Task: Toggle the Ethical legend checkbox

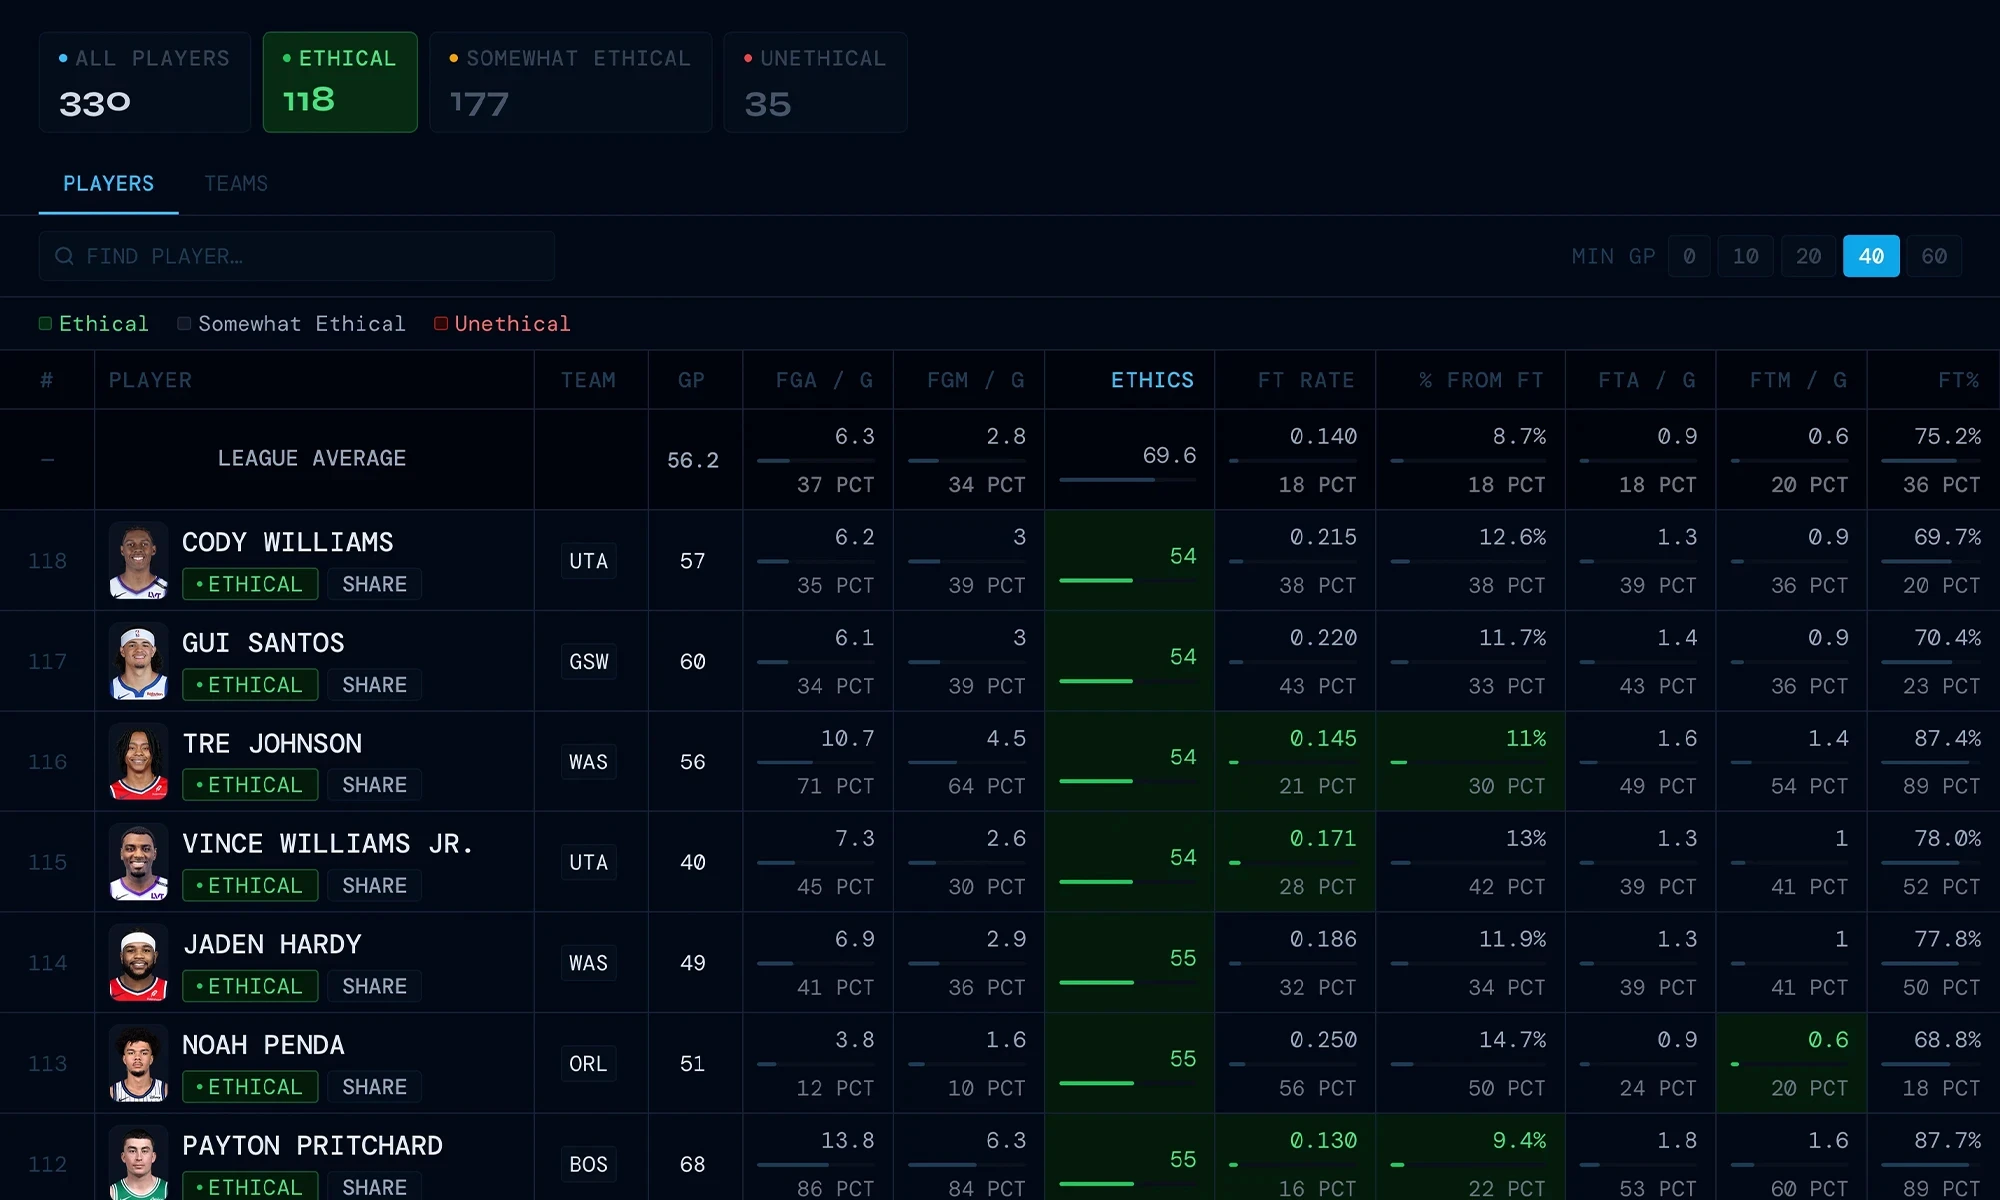Action: click(x=45, y=324)
